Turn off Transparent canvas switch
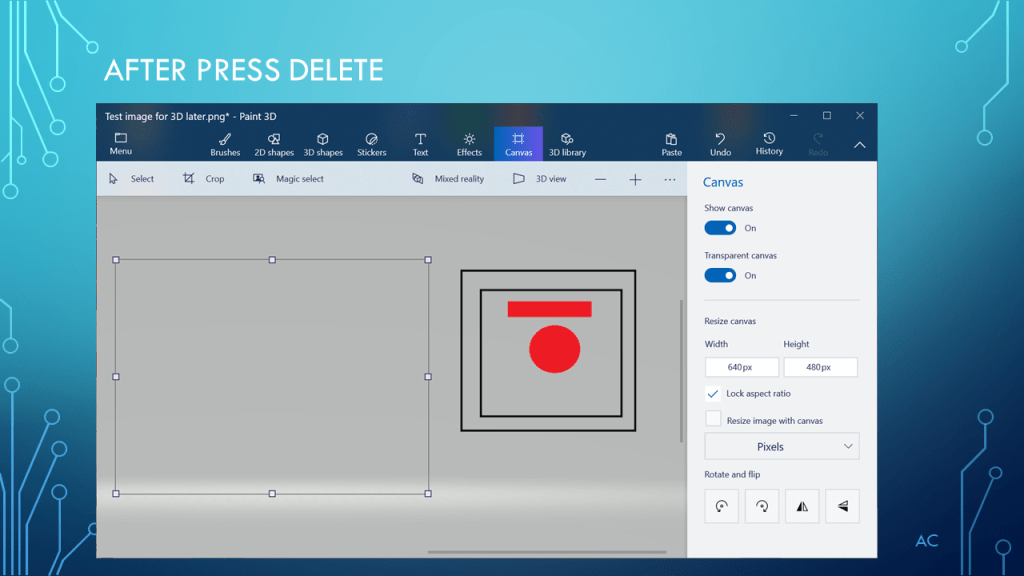Screen dimensions: 1024x576 (x=720, y=275)
